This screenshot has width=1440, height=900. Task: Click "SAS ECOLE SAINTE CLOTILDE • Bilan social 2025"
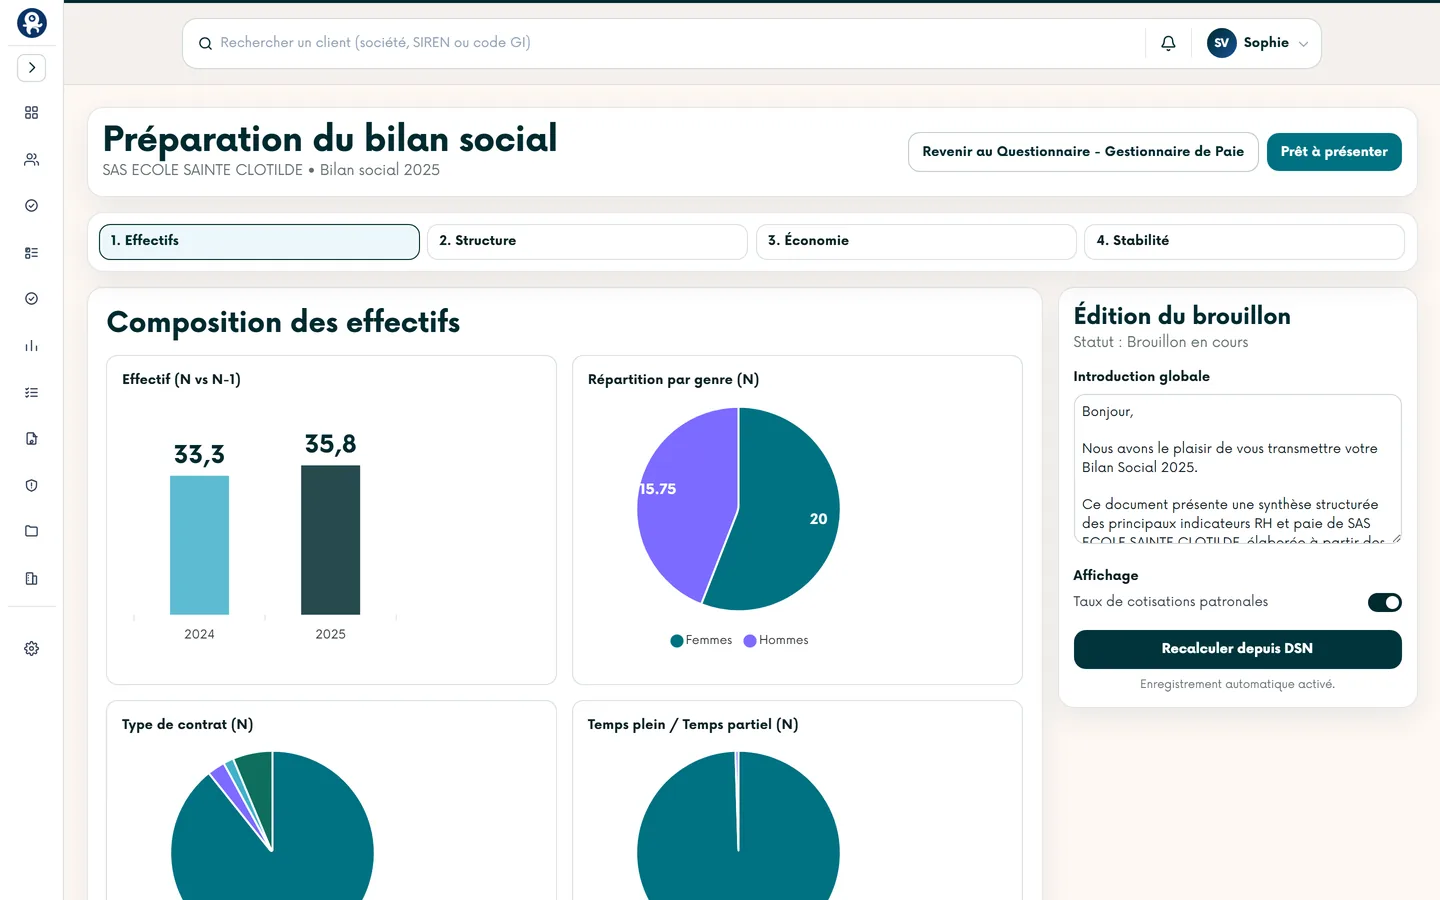click(271, 170)
